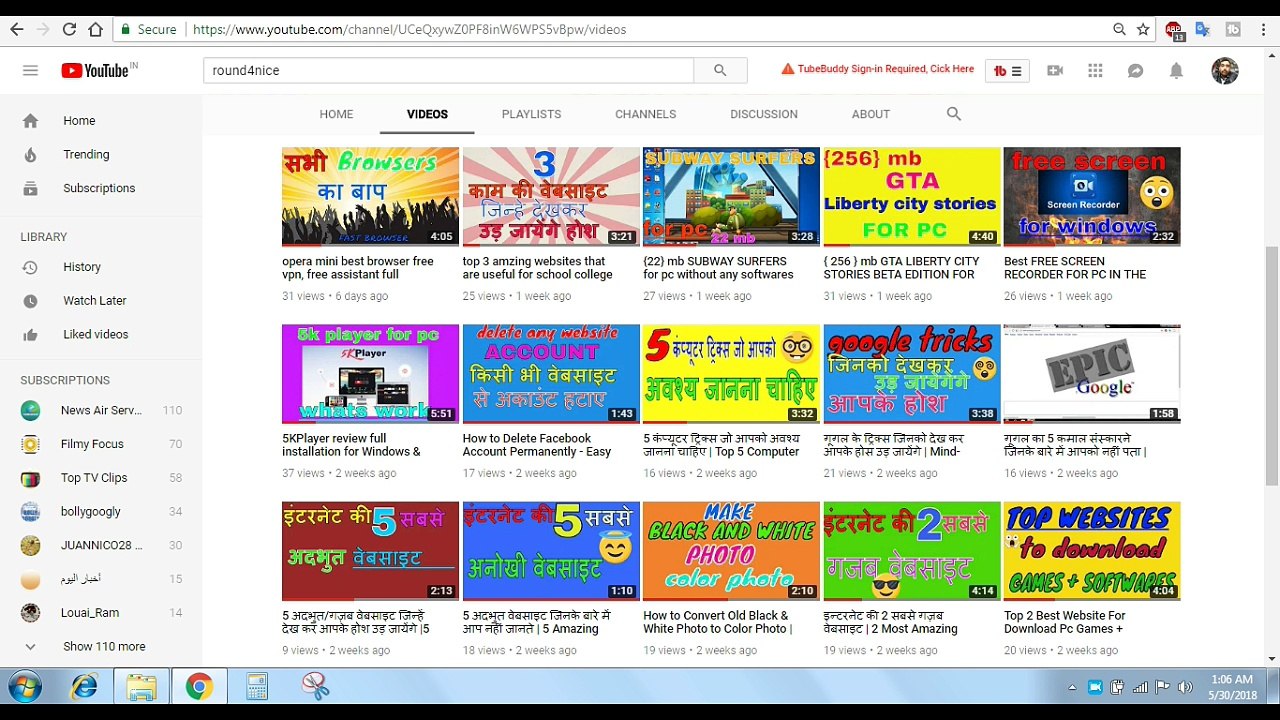This screenshot has height=720, width=1280.
Task: Open the YouTube apps grid icon
Action: 1095,70
